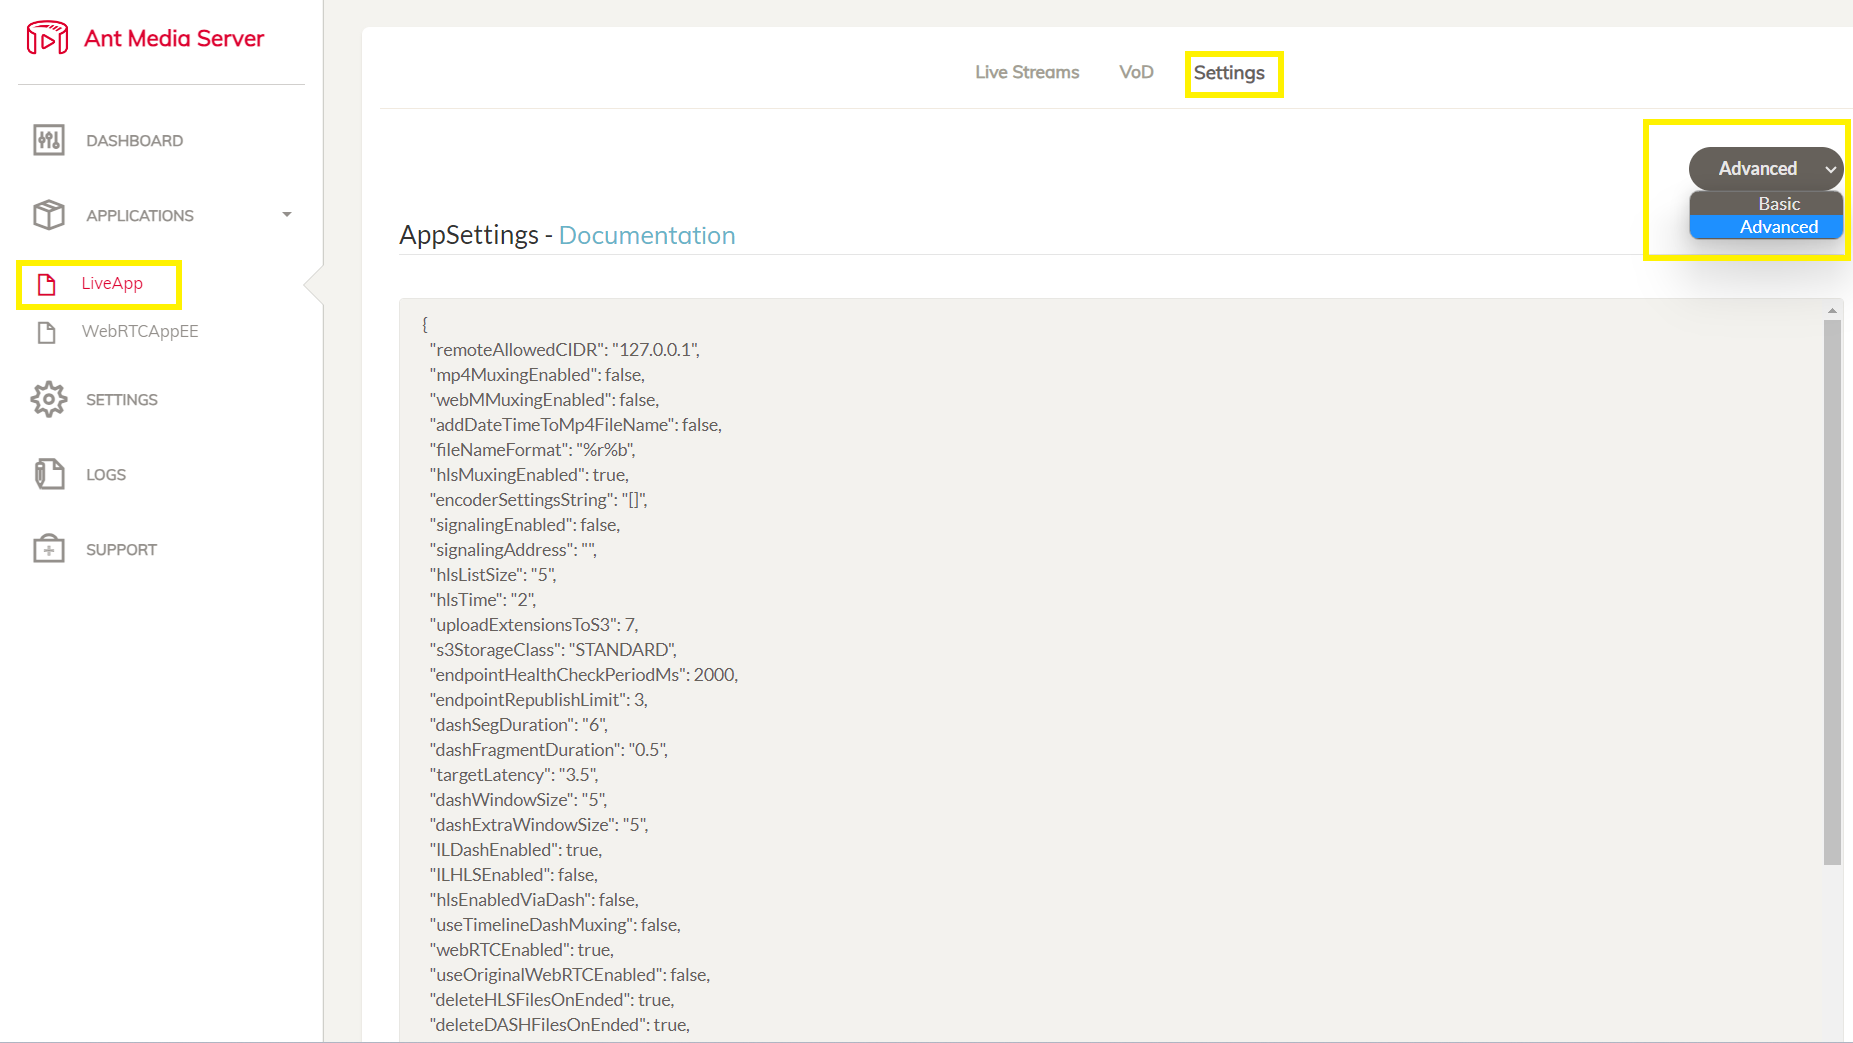The image size is (1853, 1043).
Task: Click the "webRTCEnabled": true line
Action: [x=521, y=950]
